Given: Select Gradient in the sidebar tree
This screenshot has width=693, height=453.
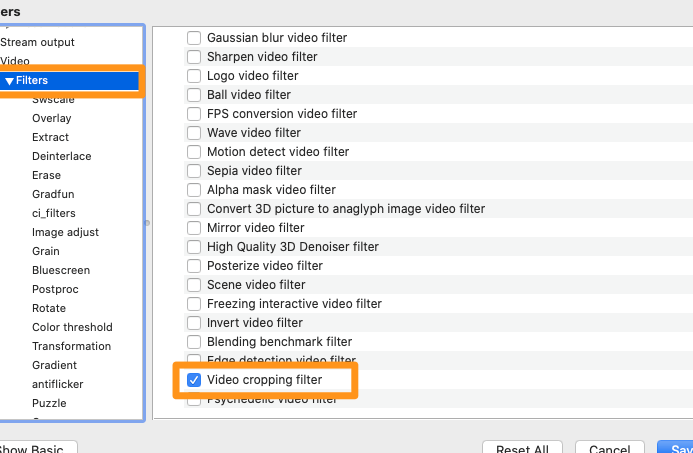Looking at the screenshot, I should tap(54, 365).
